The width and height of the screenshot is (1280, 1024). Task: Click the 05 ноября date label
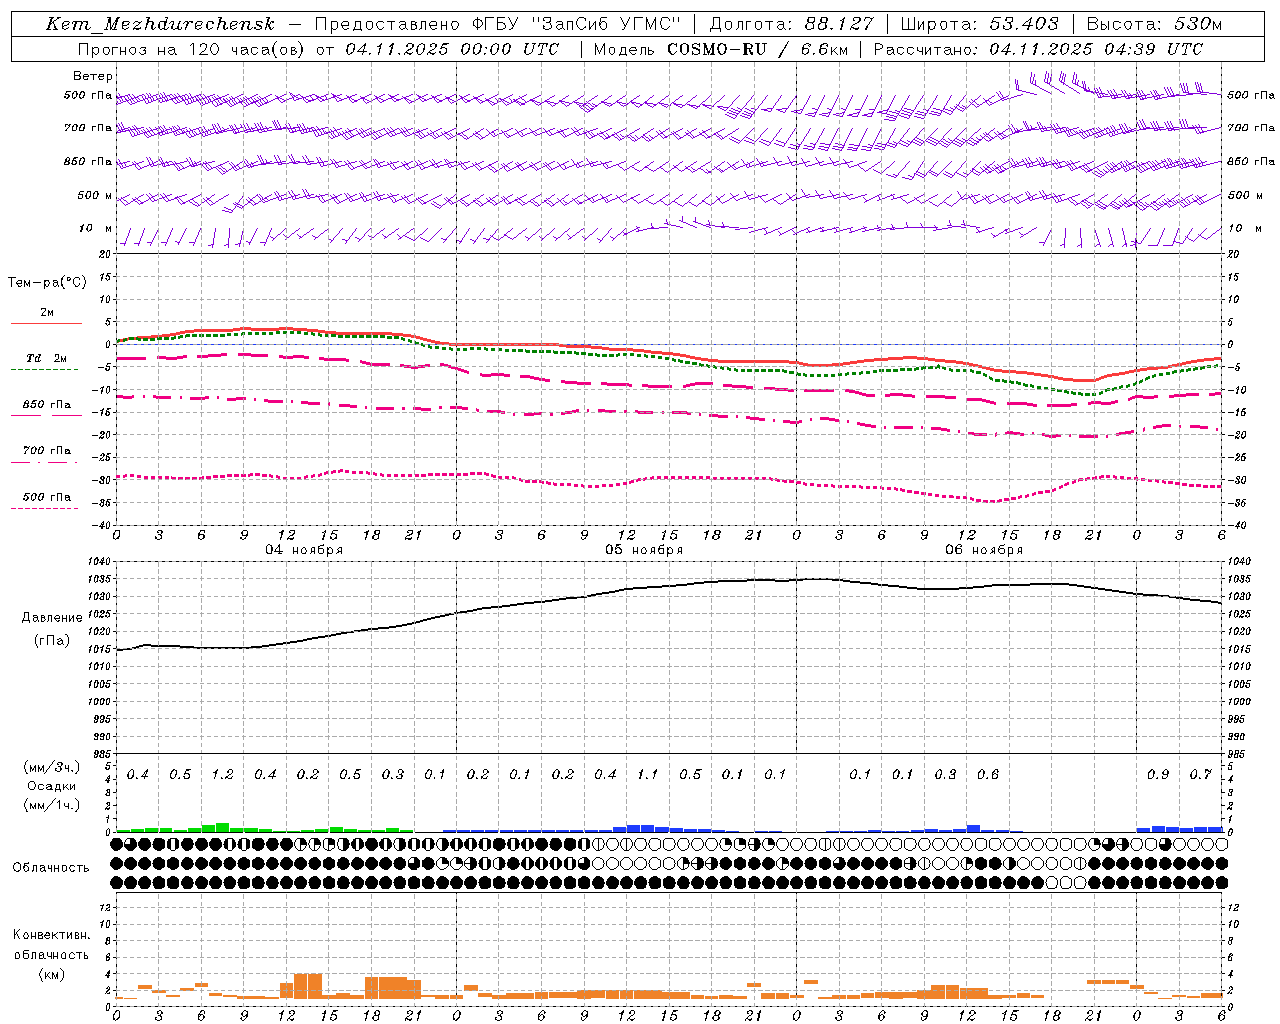(644, 550)
